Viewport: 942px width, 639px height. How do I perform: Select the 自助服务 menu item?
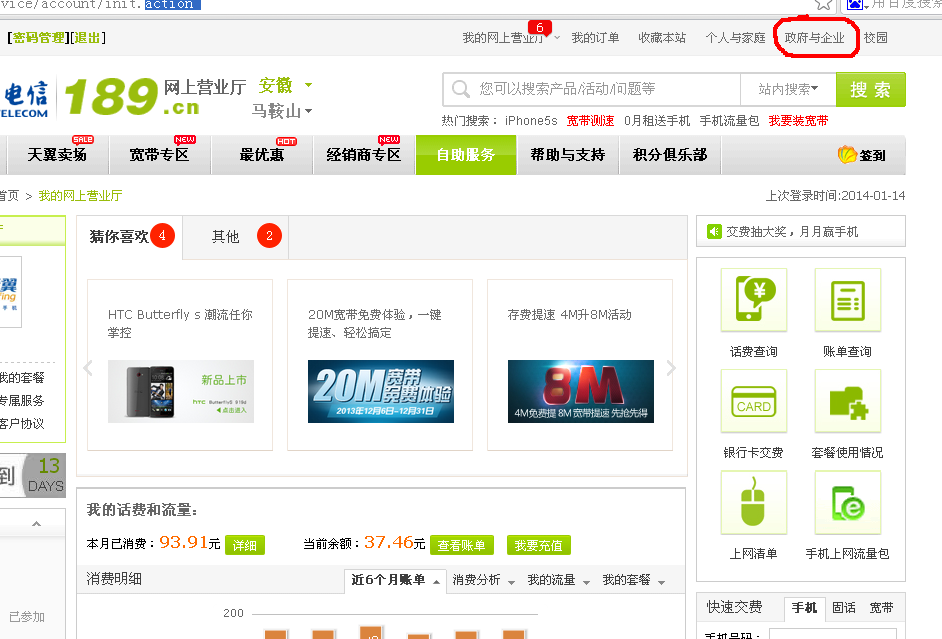coord(466,155)
